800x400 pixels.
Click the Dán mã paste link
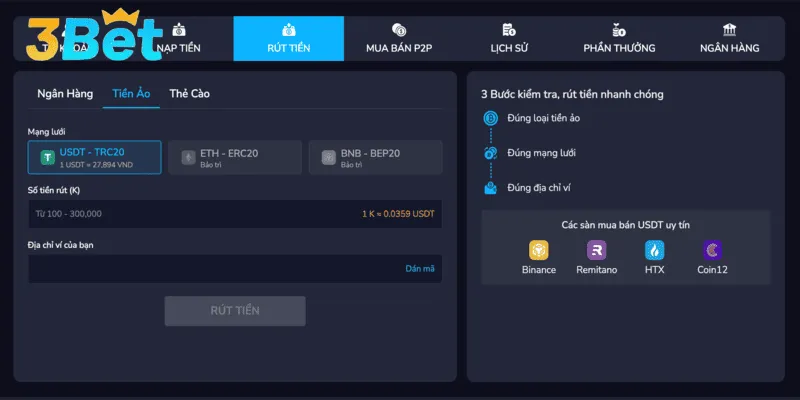click(420, 269)
